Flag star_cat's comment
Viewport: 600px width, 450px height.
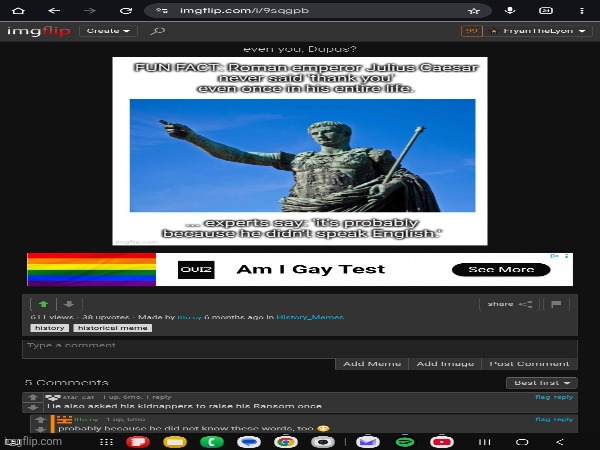[543, 397]
